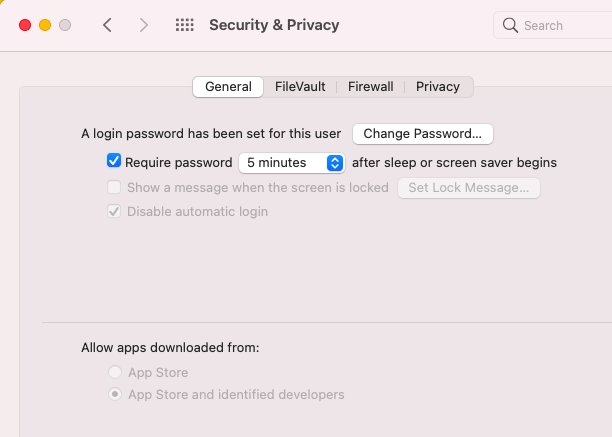Click the gray zoom window button
This screenshot has height=437, width=612.
tap(65, 25)
